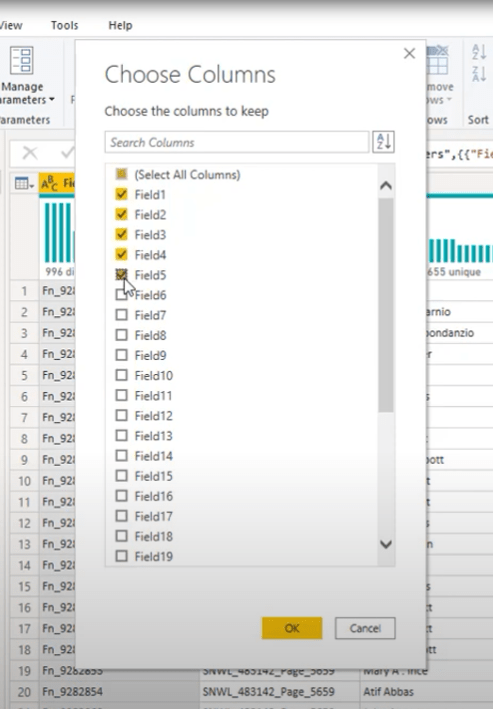Image resolution: width=493 pixels, height=709 pixels.
Task: Uncheck Field2 checkbox
Action: click(x=121, y=214)
